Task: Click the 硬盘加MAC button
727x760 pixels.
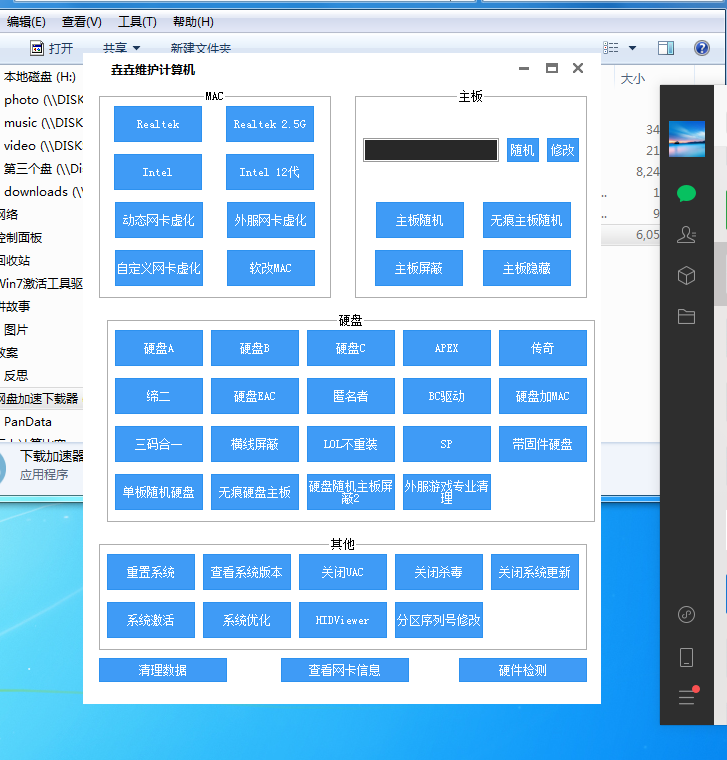Action: 543,396
